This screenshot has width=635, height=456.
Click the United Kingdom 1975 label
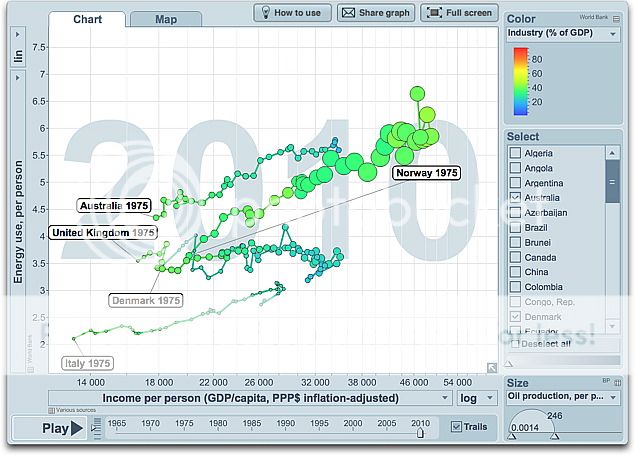(103, 232)
